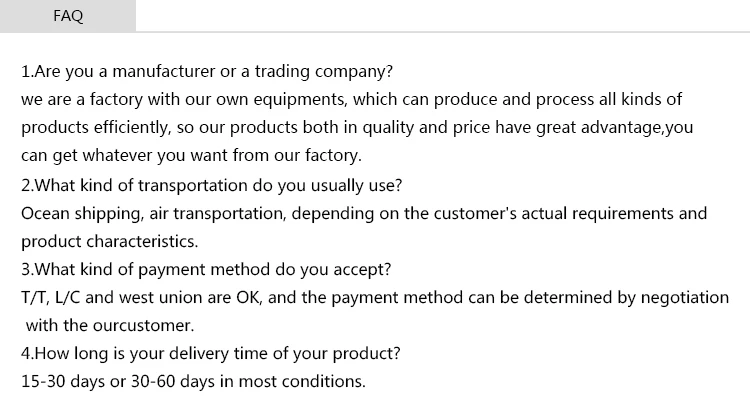
Task: Click 'can get whatever you want' line
Action: tap(191, 155)
